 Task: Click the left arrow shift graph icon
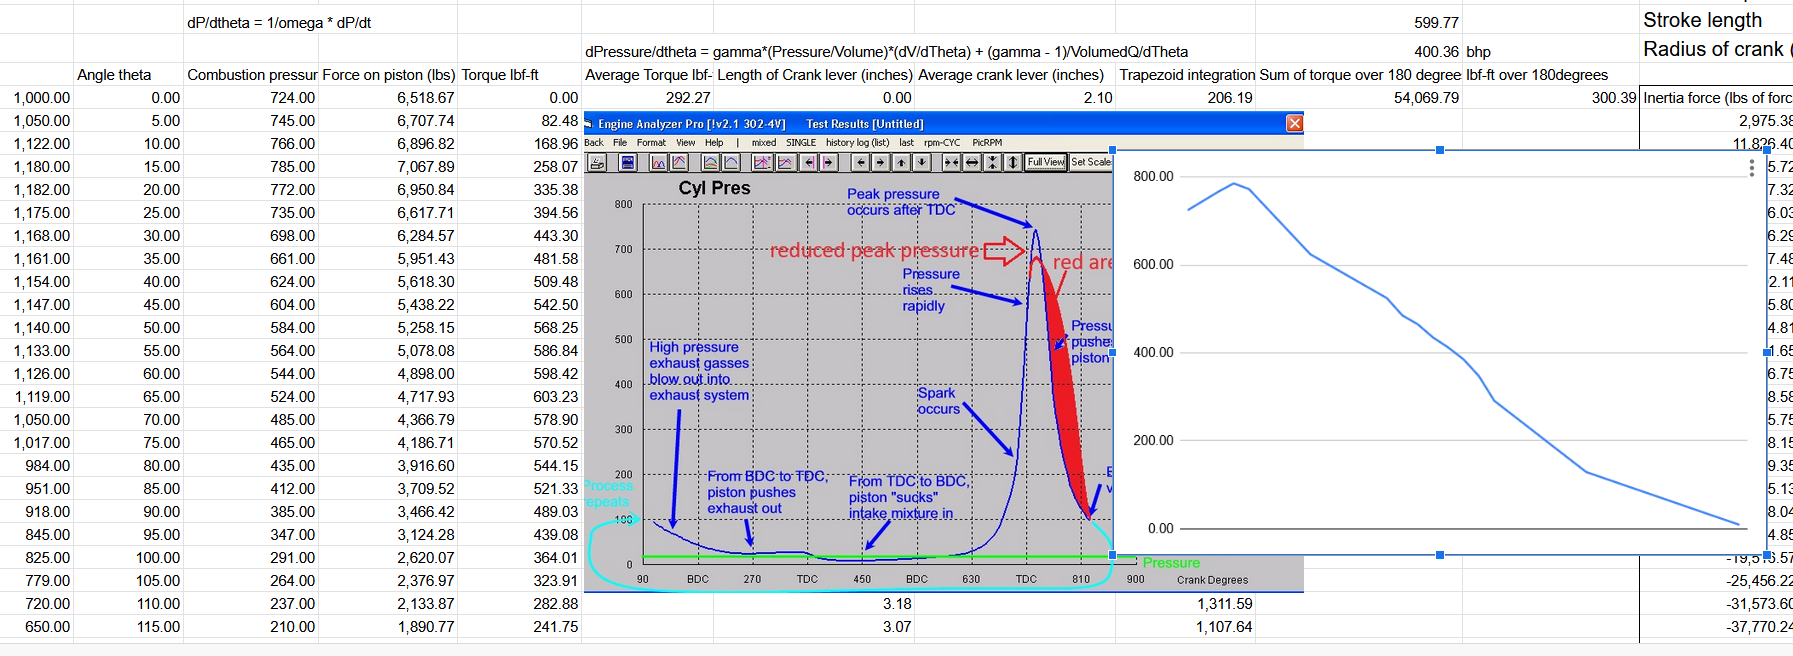[860, 162]
